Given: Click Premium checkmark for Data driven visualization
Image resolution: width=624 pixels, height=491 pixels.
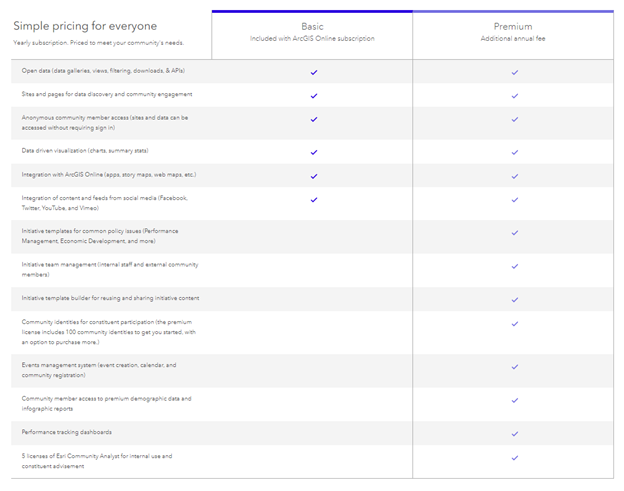Looking at the screenshot, I should click(515, 152).
